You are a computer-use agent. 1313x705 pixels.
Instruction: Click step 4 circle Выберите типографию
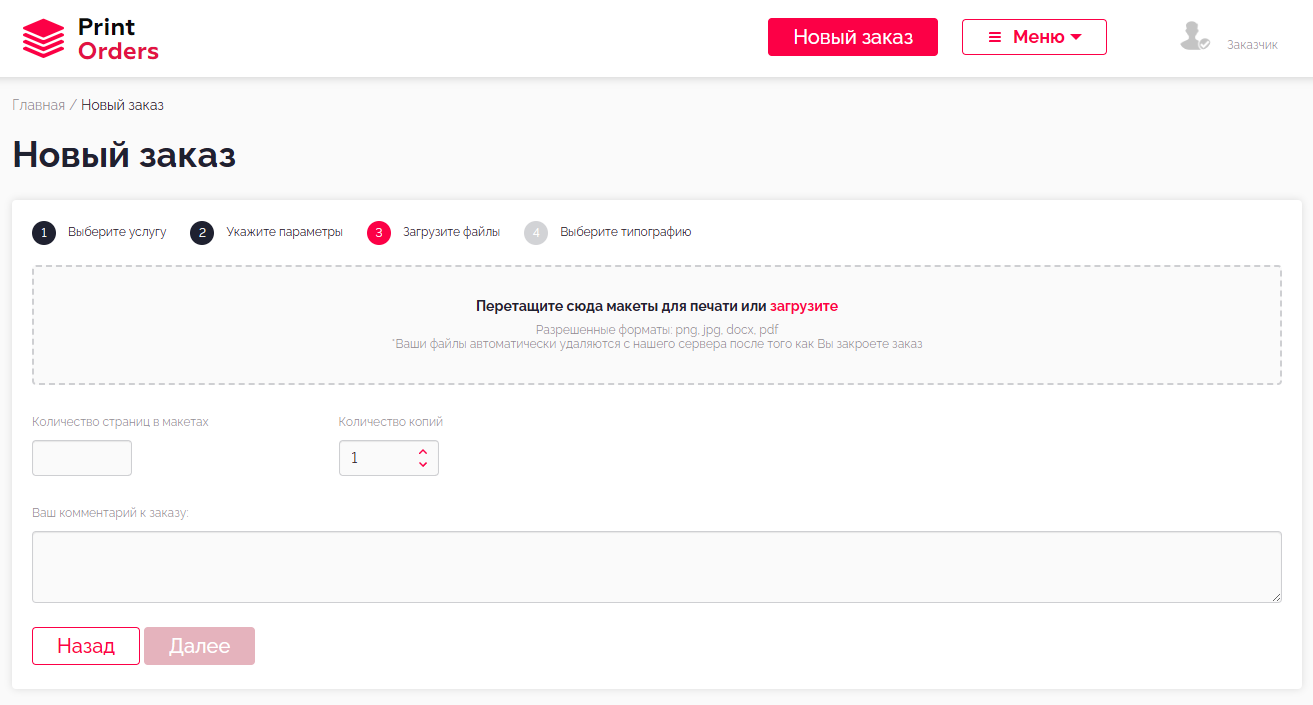(536, 233)
